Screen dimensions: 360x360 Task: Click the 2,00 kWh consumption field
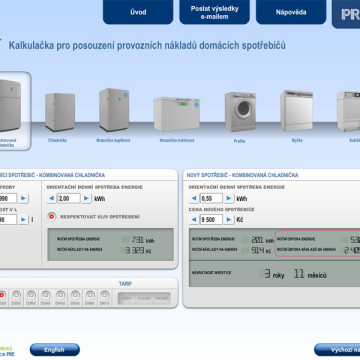click(x=69, y=199)
